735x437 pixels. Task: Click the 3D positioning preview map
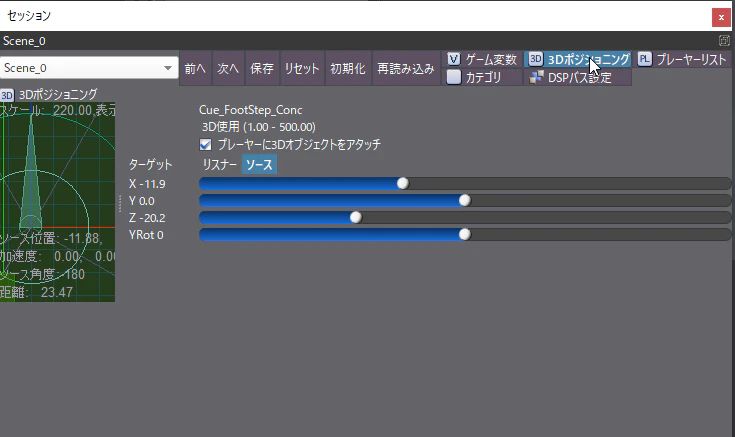point(57,202)
